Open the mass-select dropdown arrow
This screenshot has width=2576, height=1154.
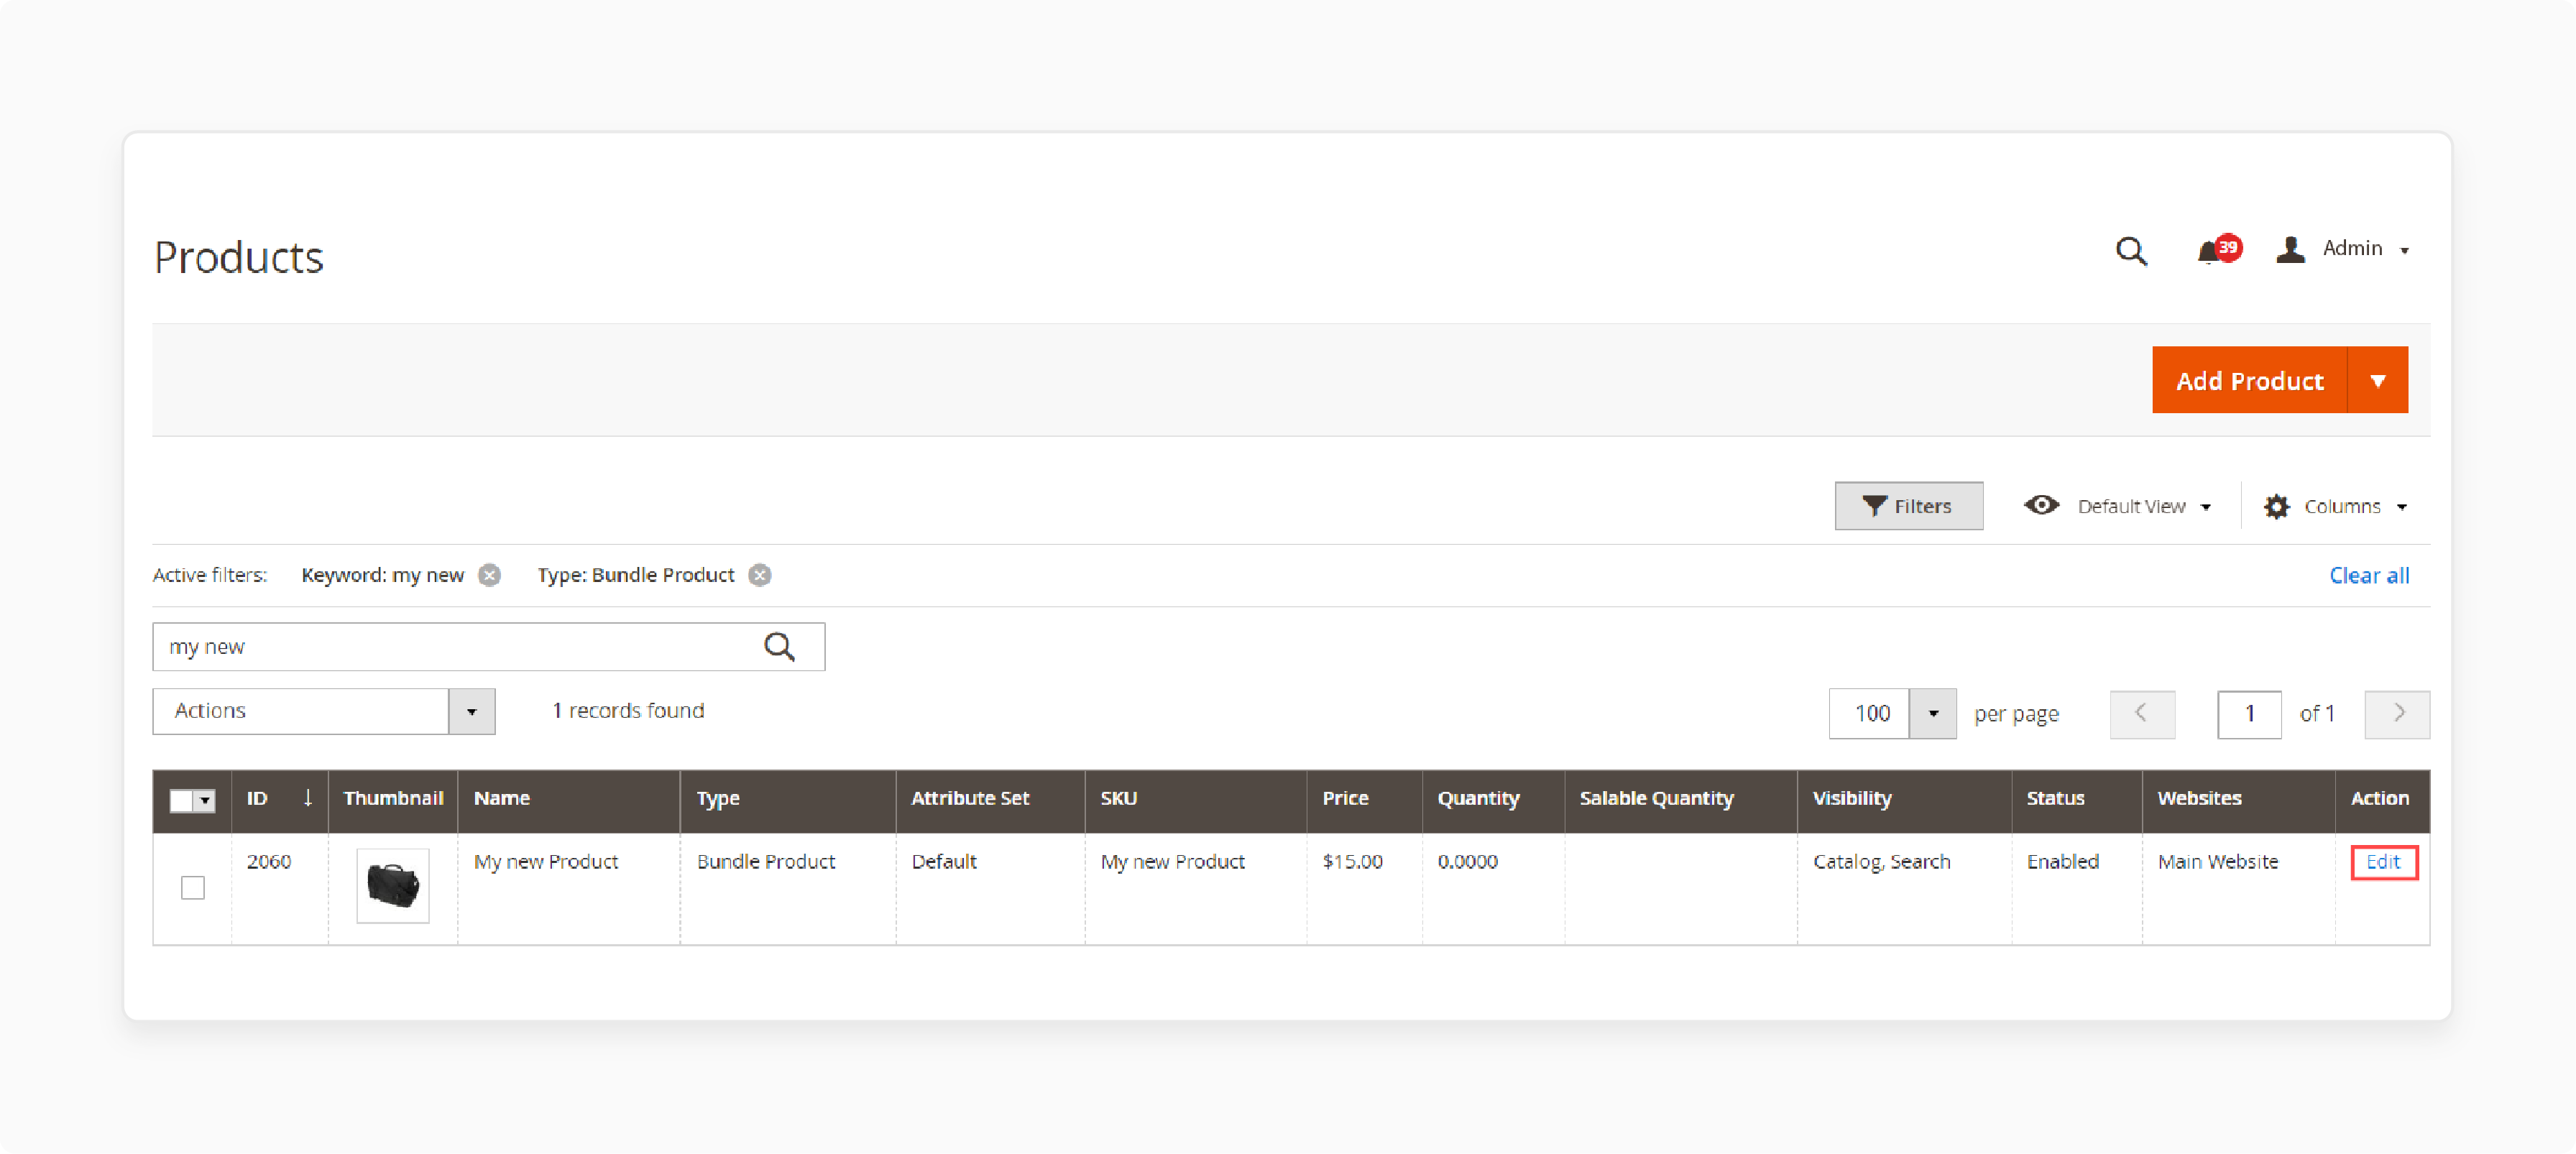pyautogui.click(x=205, y=800)
